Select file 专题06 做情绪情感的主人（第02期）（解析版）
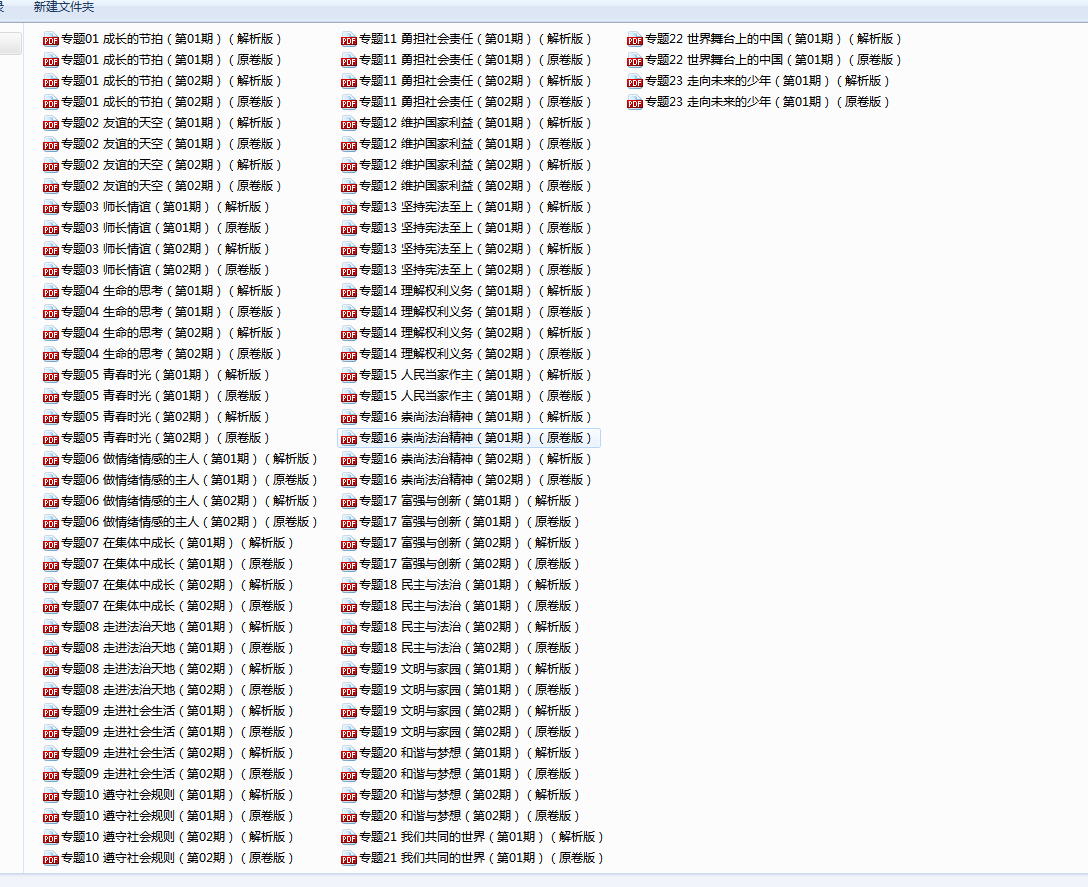Viewport: 1088px width, 887px height. pos(181,501)
